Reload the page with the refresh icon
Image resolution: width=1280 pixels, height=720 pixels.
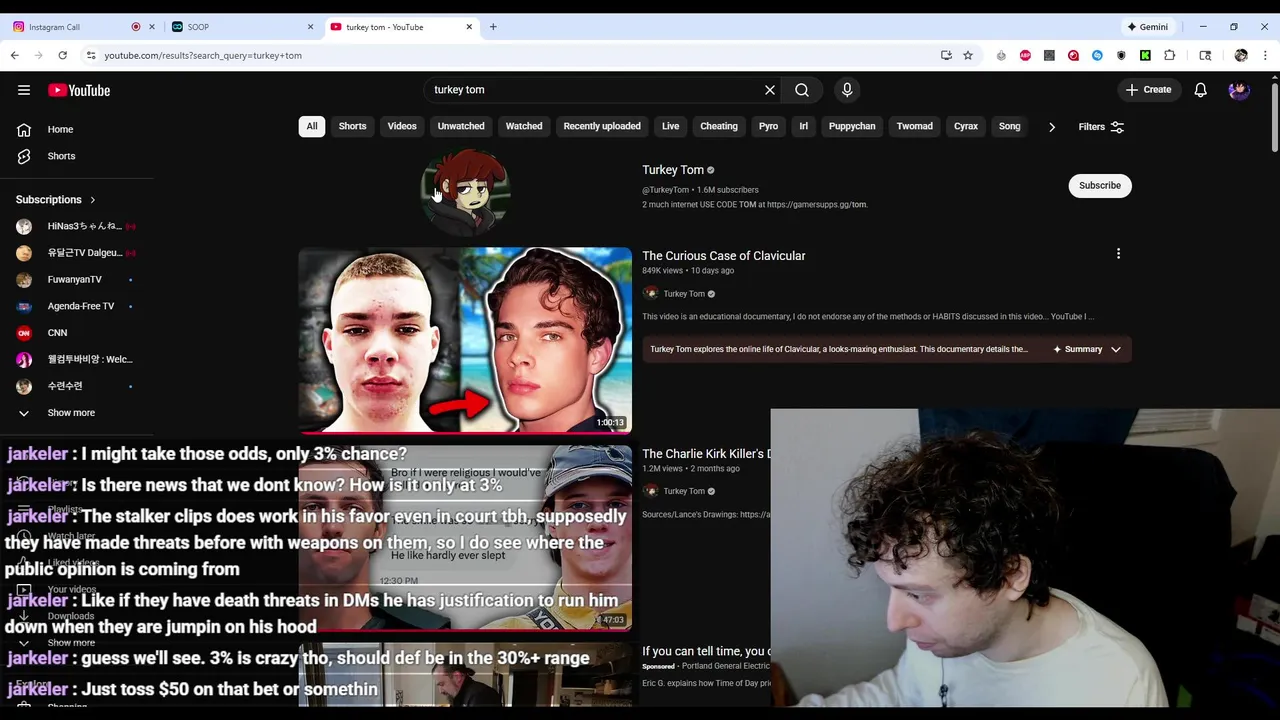(x=62, y=55)
